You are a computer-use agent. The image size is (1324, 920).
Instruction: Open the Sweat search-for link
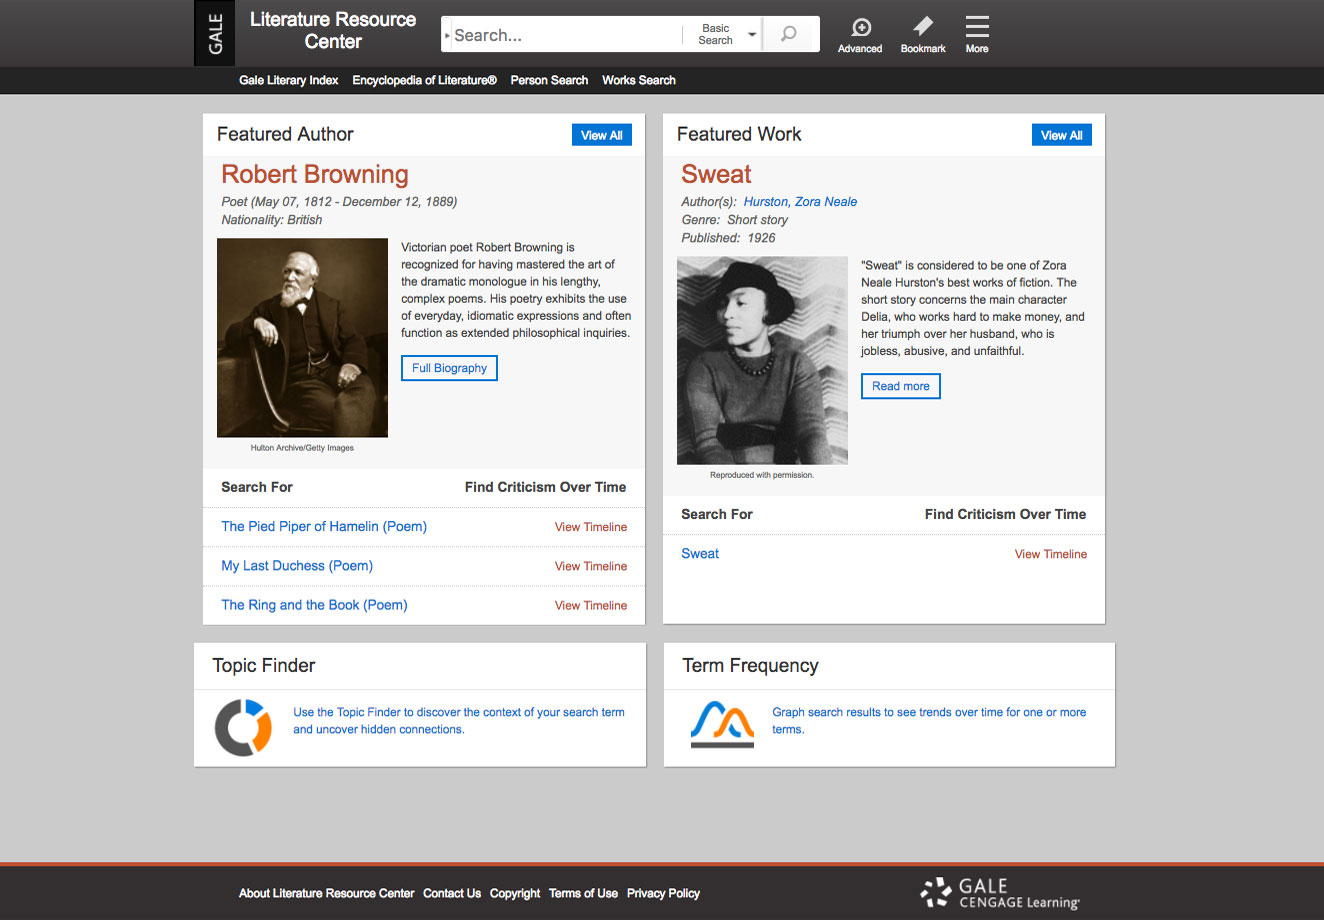[x=700, y=553]
